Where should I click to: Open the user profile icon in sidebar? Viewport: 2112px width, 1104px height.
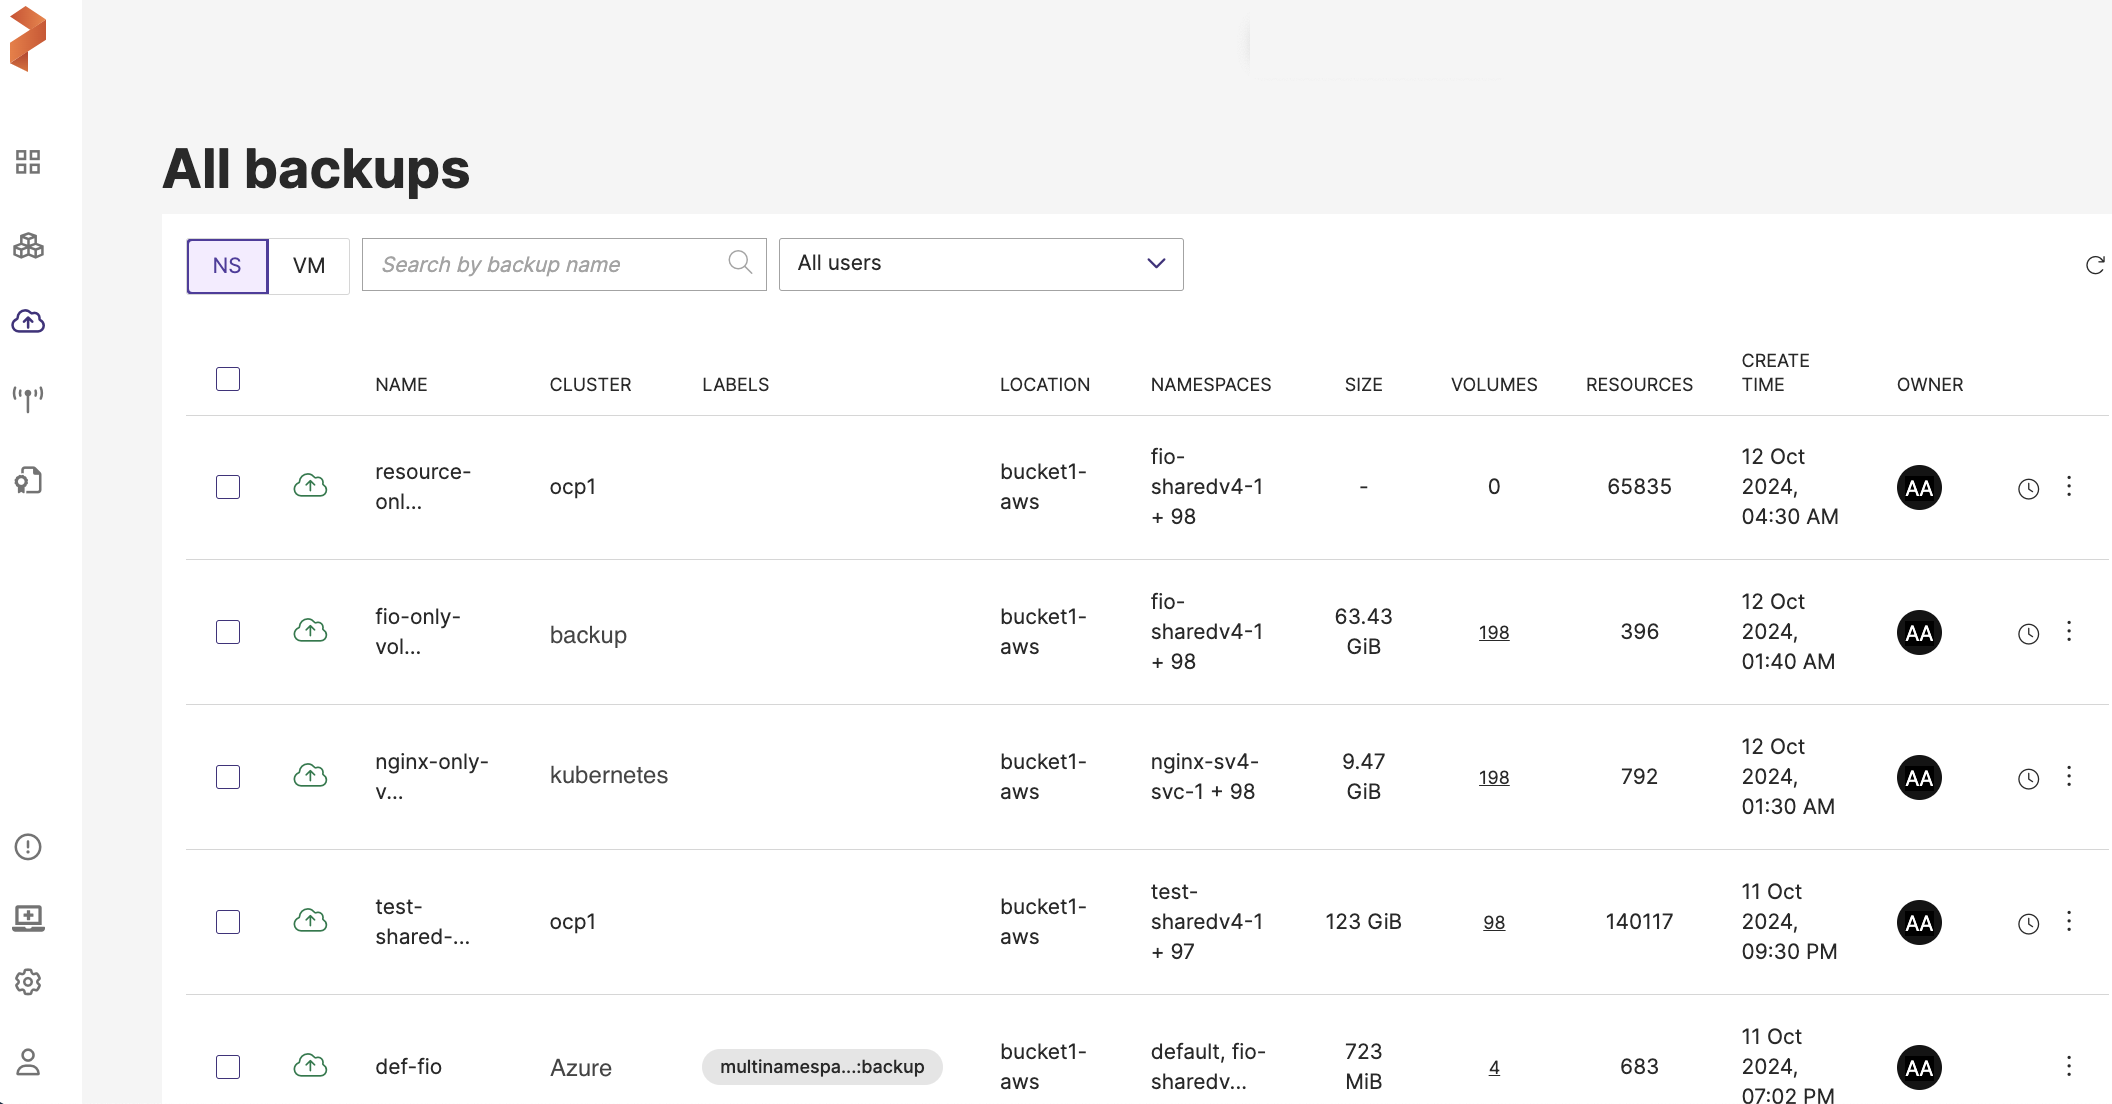28,1062
